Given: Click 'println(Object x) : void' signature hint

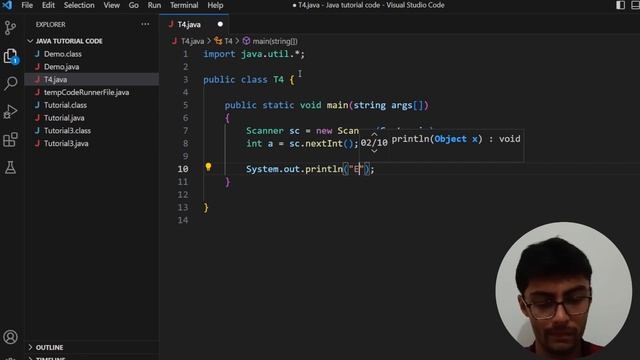Looking at the screenshot, I should click(456, 139).
